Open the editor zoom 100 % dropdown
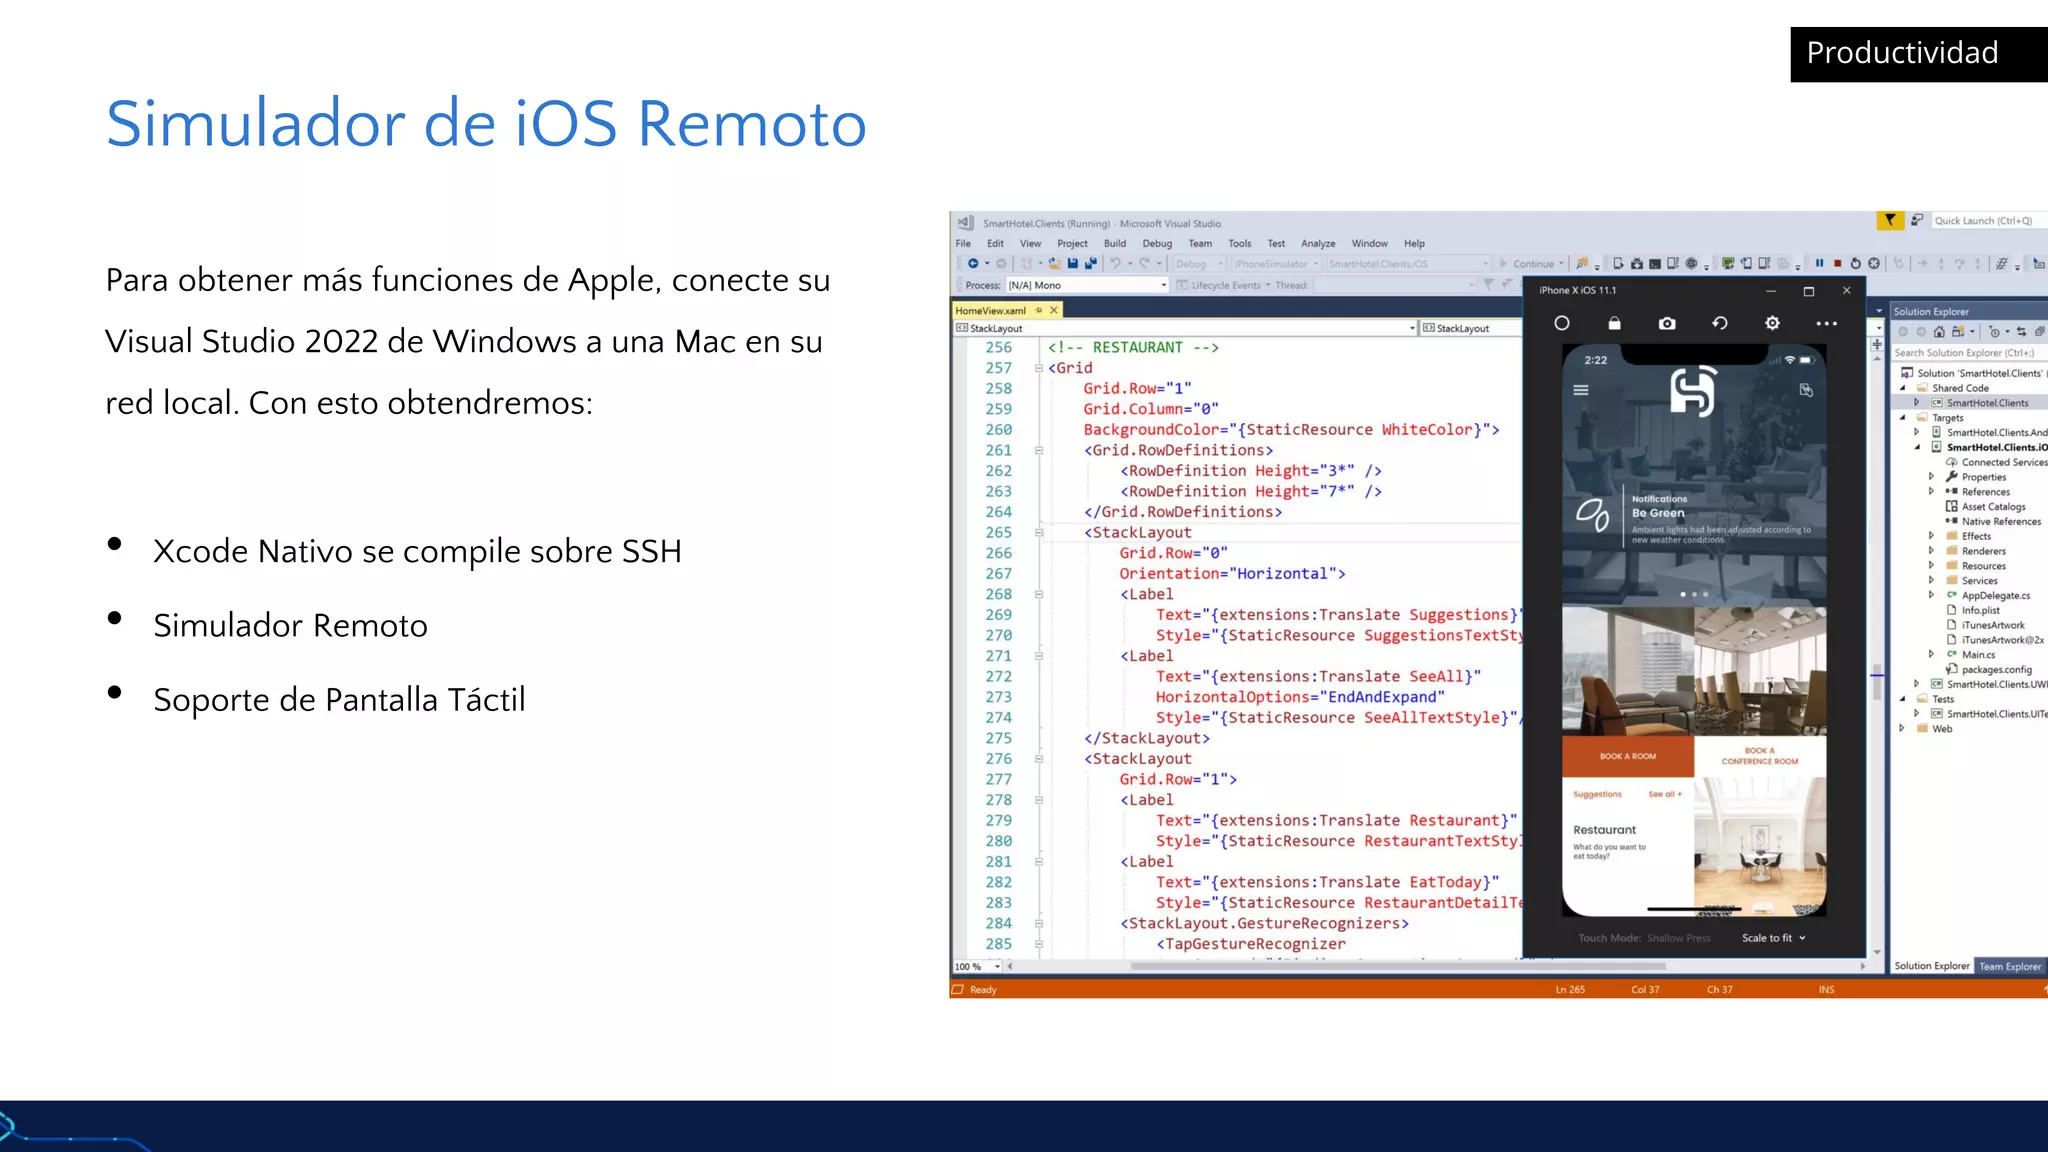Image resolution: width=2048 pixels, height=1152 pixels. 977,967
